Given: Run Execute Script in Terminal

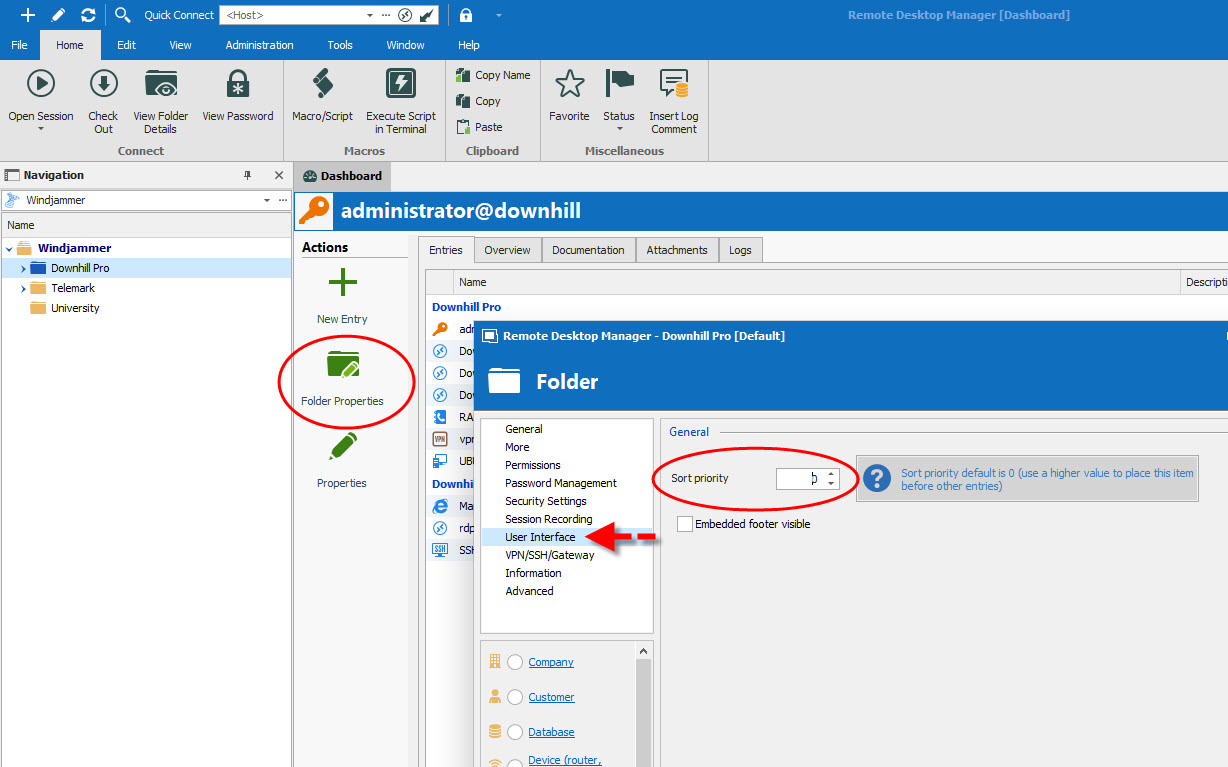Looking at the screenshot, I should click(400, 84).
